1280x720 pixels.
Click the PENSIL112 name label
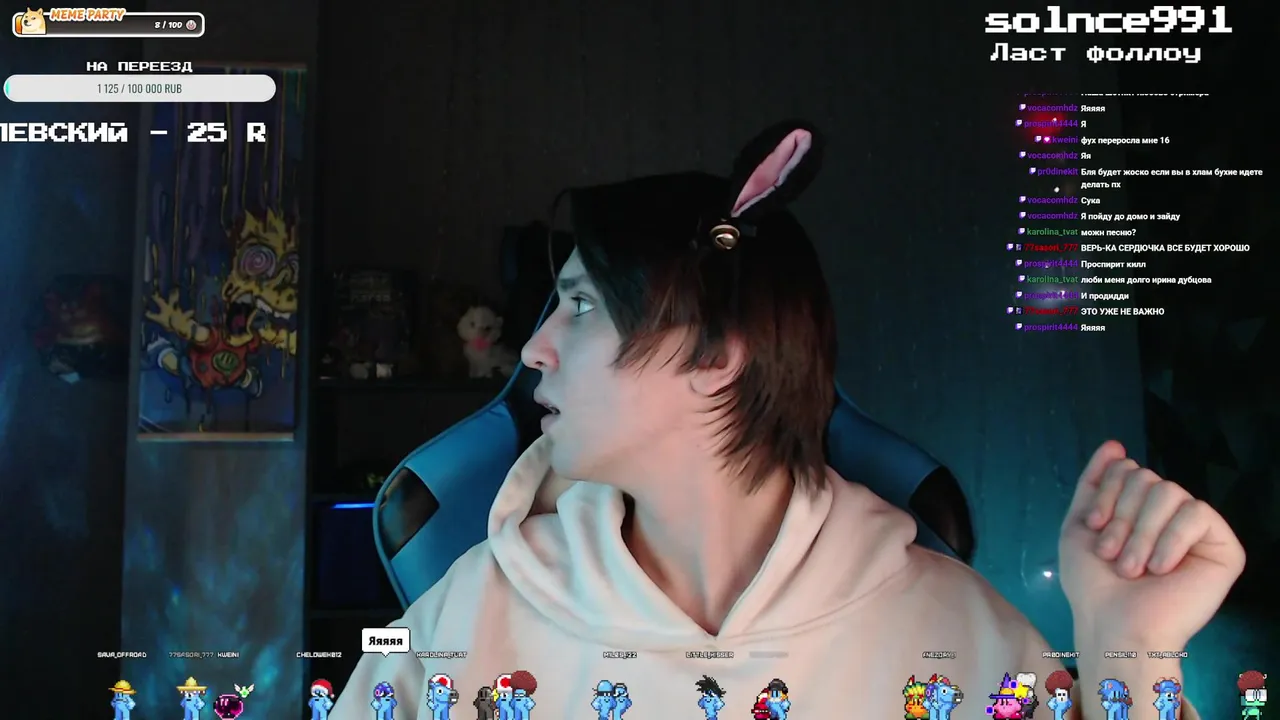coord(1121,655)
